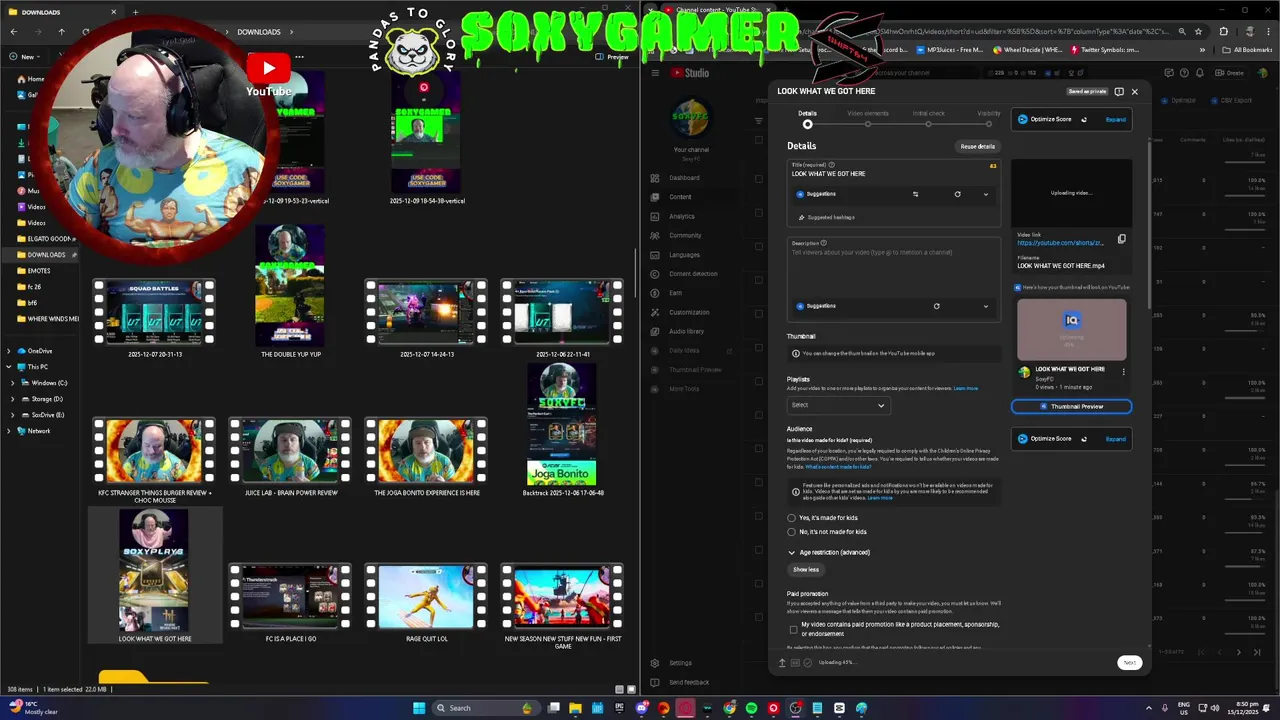This screenshot has width=1280, height=720.
Task: Click the Next button
Action: pyautogui.click(x=1129, y=662)
